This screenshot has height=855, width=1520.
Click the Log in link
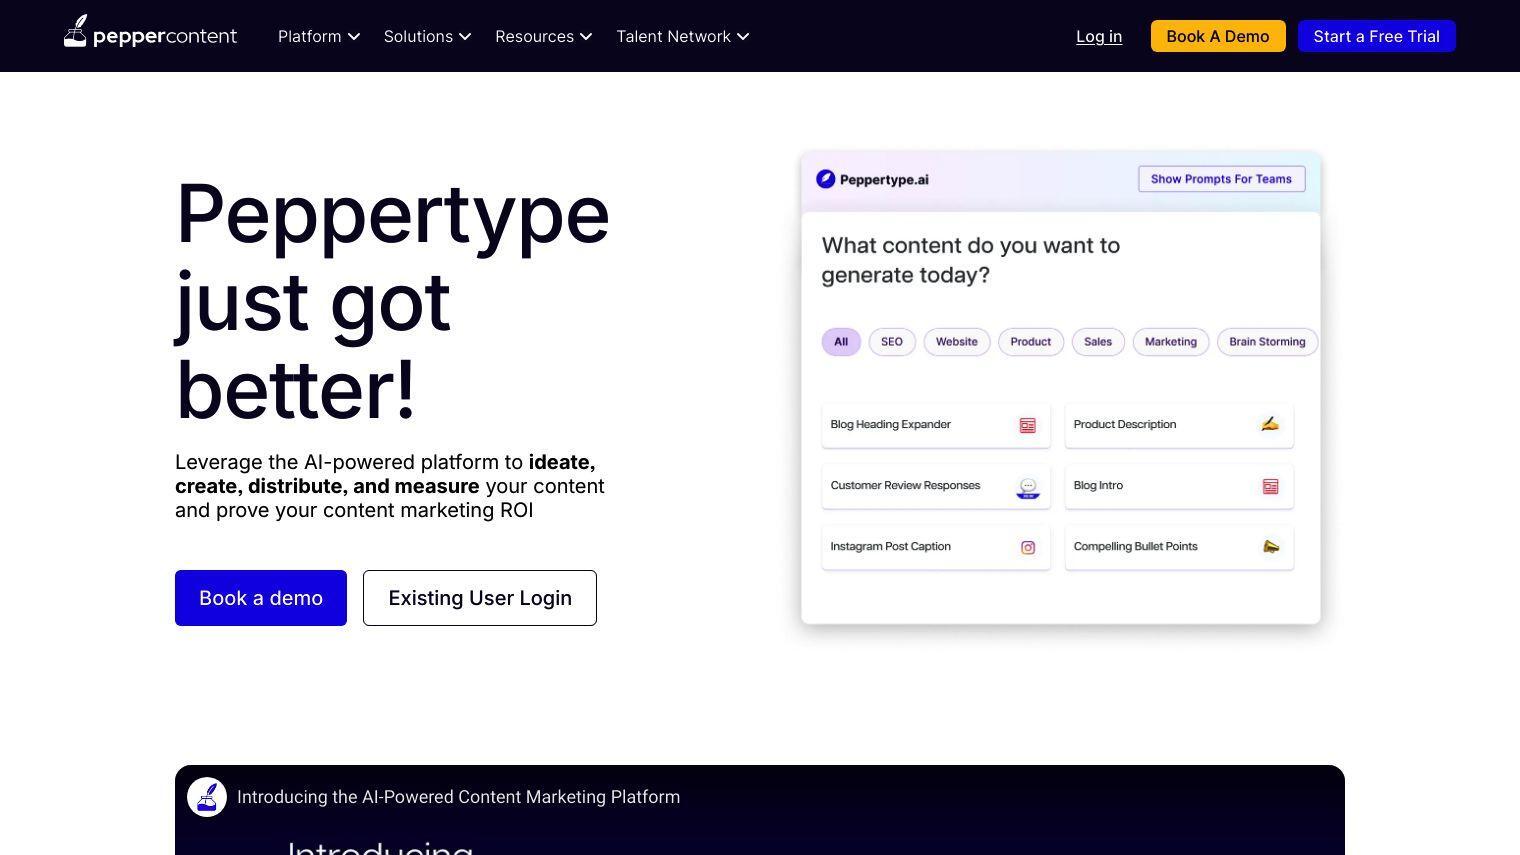(1099, 36)
